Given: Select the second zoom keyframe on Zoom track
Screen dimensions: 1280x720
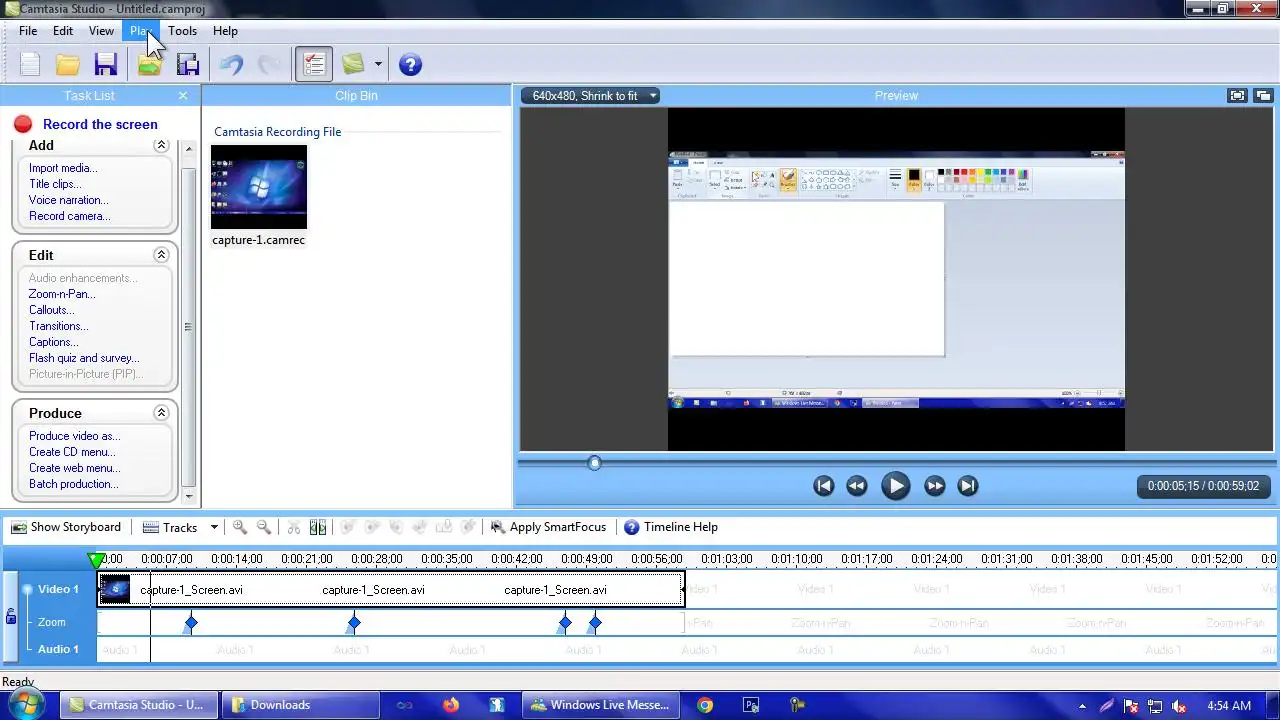Looking at the screenshot, I should click(x=353, y=624).
